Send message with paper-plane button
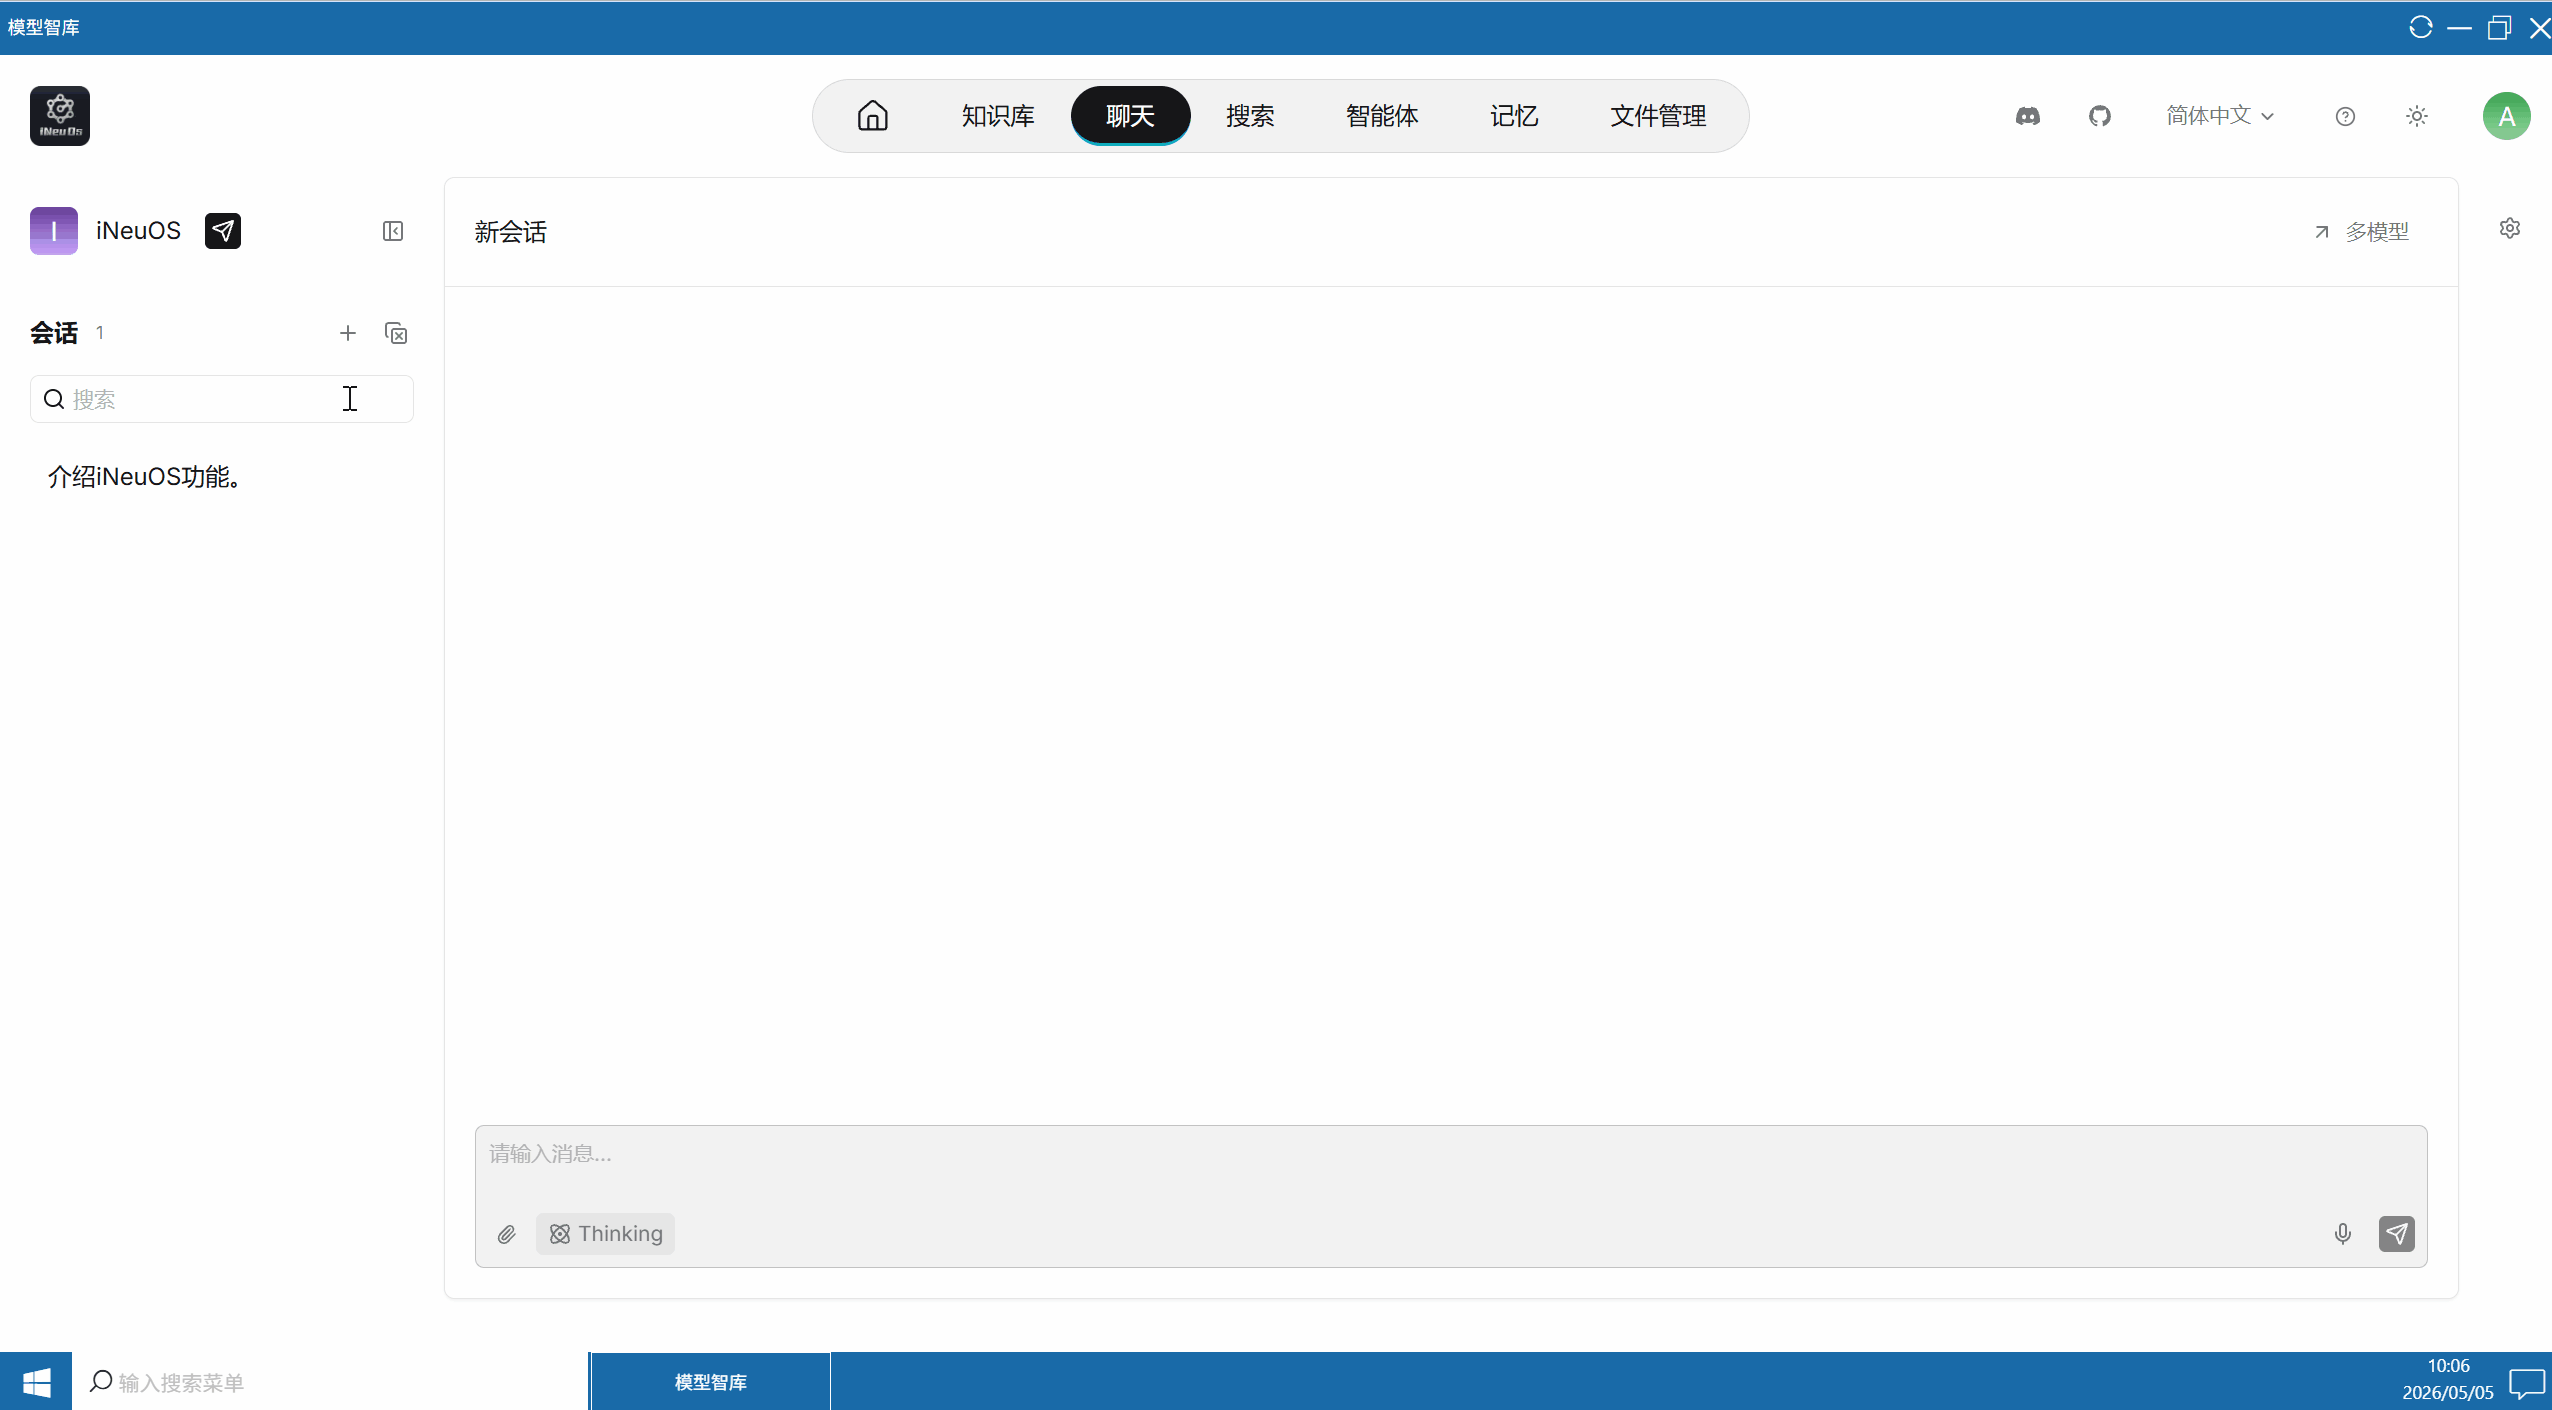Image resolution: width=2552 pixels, height=1410 pixels. [x=2397, y=1234]
